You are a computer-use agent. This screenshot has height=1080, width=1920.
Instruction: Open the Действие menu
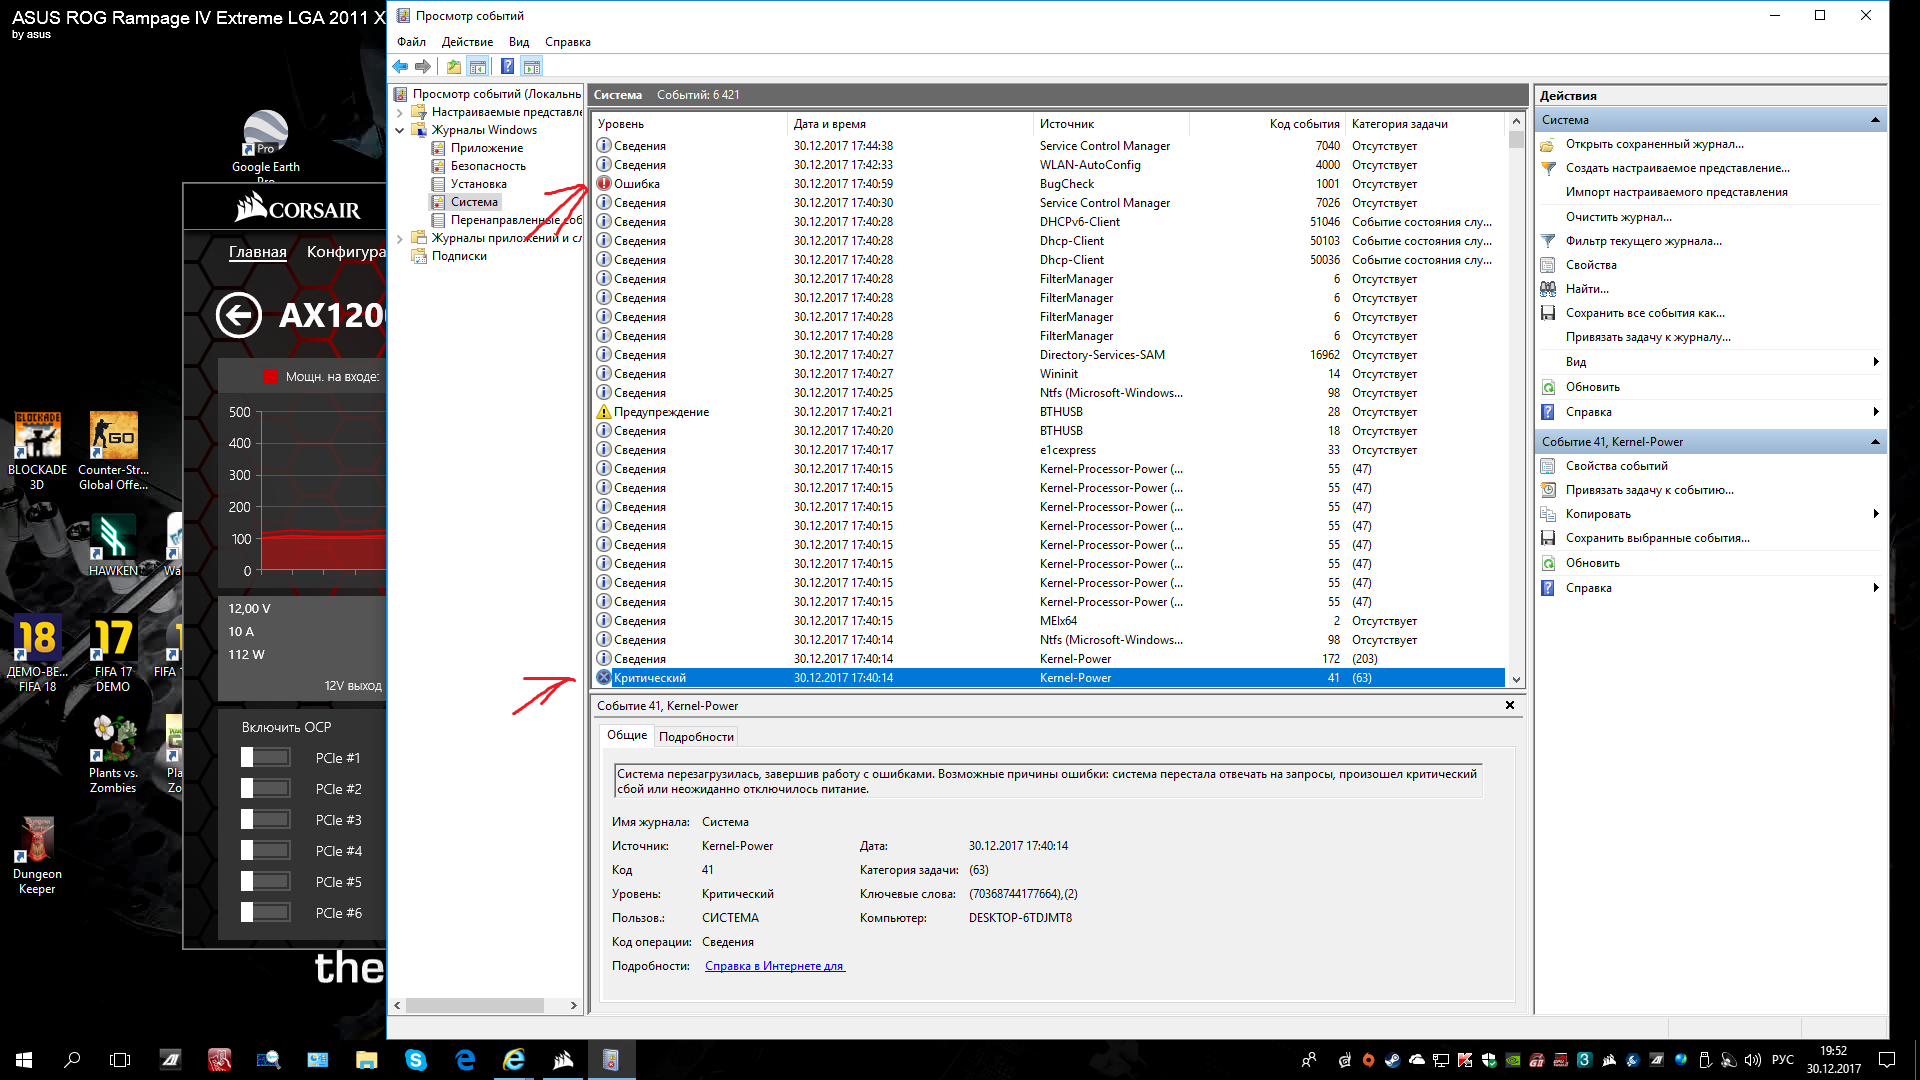467,42
